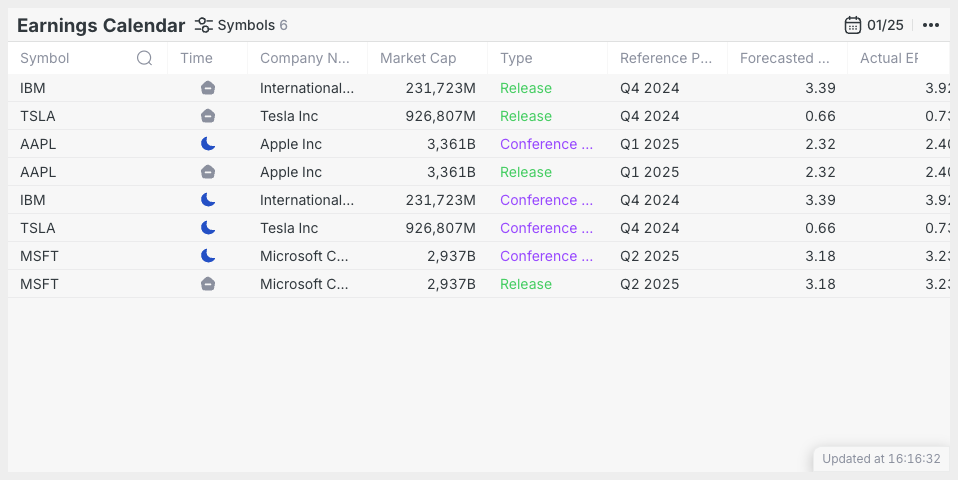This screenshot has width=958, height=480.
Task: Click Q1 2025 in AAPL Conference row
Action: pos(649,144)
